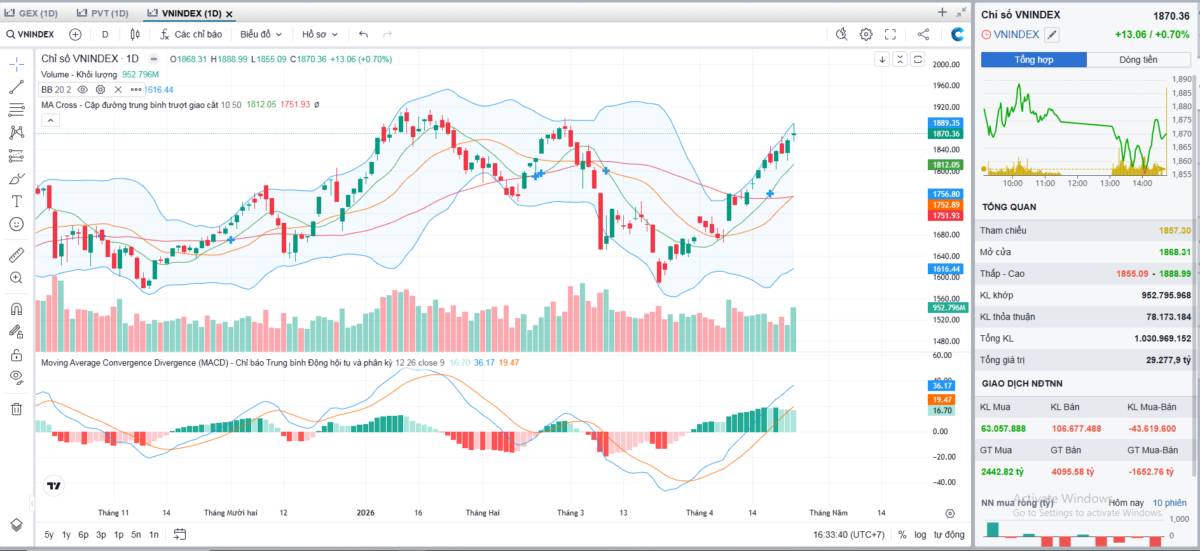Image resolution: width=1200 pixels, height=551 pixels.
Task: Open more options for BB indicator
Action: tap(135, 89)
